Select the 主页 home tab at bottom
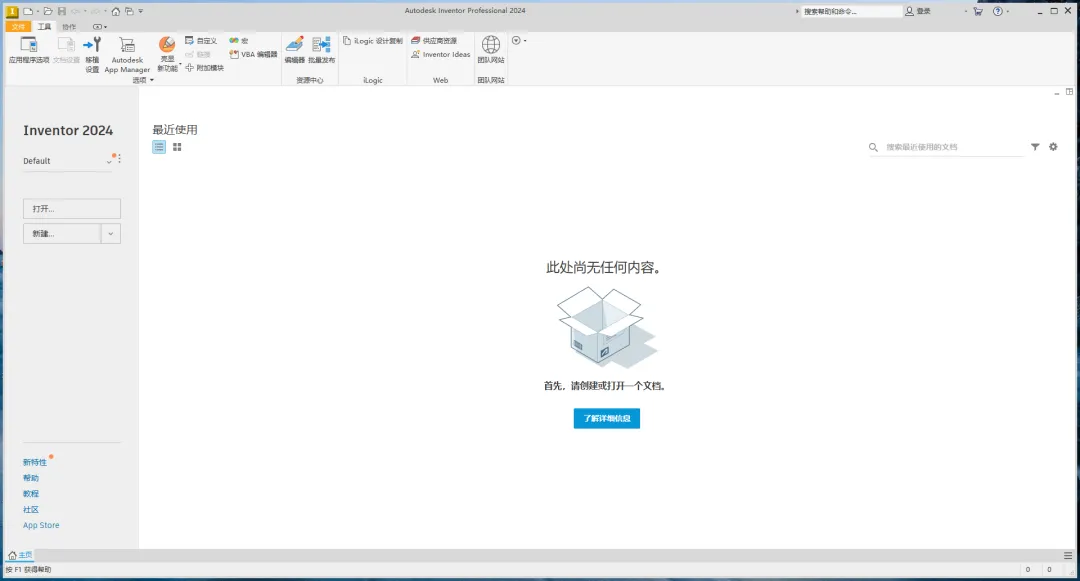1080x581 pixels. click(20, 555)
